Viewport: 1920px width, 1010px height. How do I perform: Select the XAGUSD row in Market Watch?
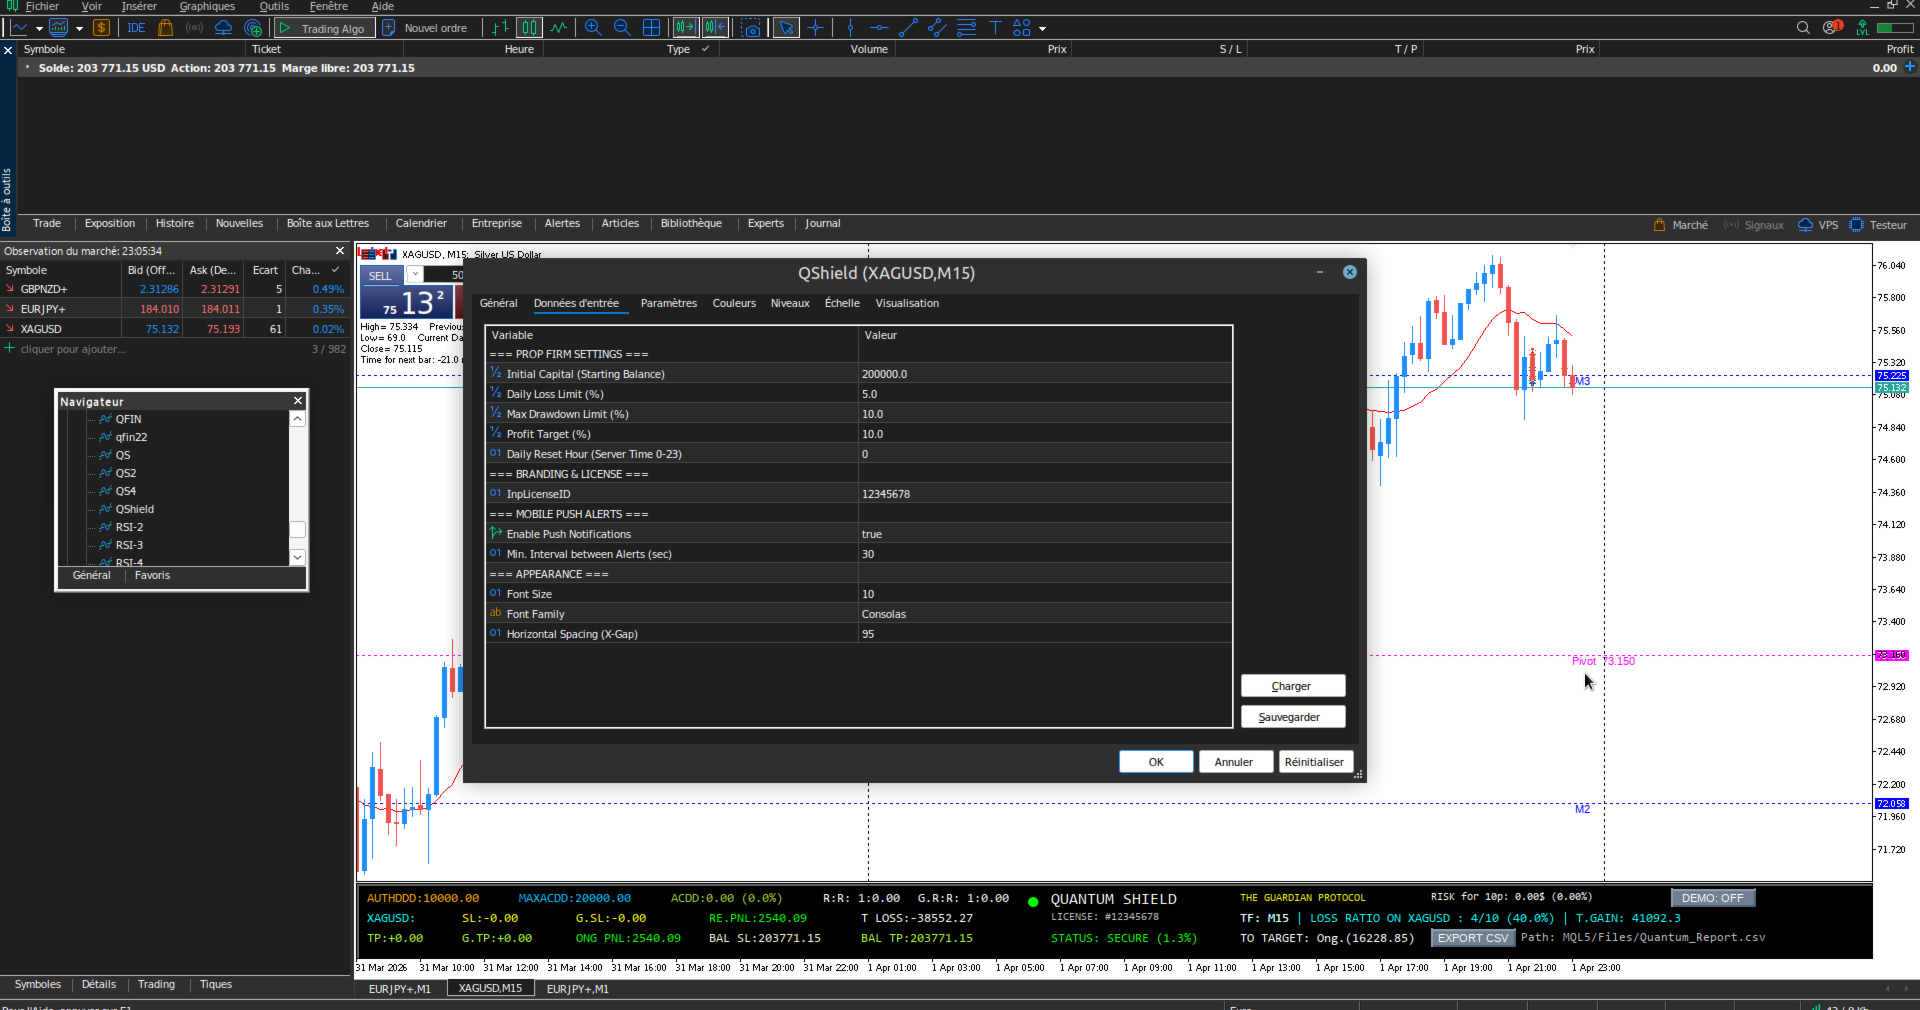[x=174, y=329]
